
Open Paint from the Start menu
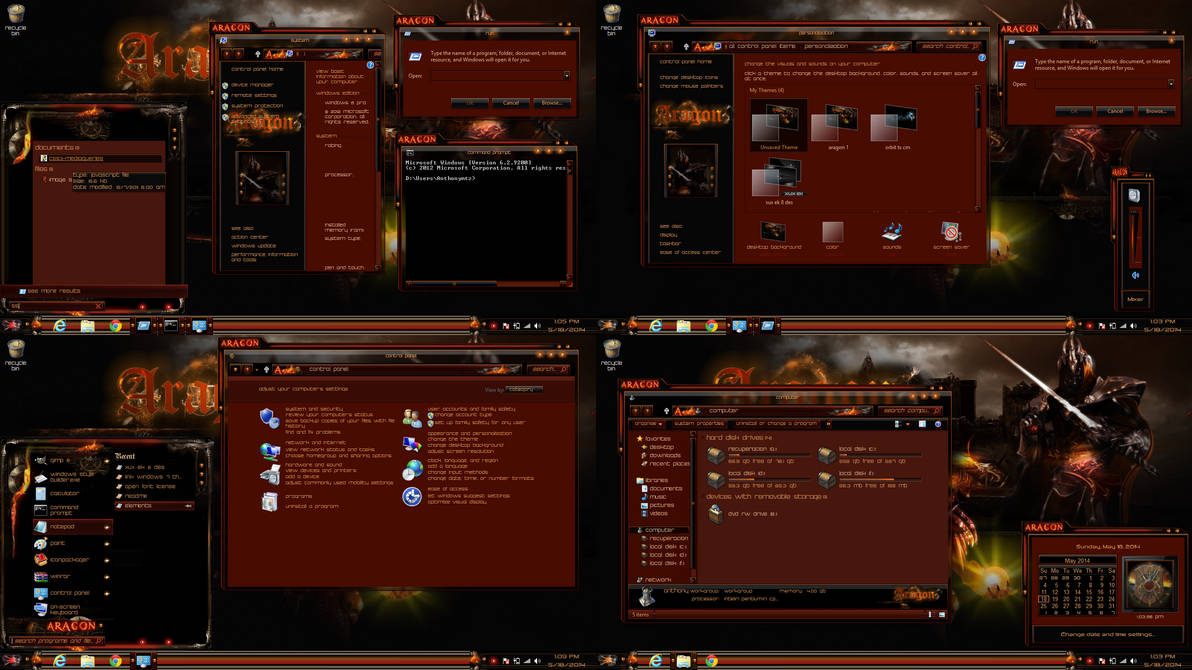click(57, 544)
